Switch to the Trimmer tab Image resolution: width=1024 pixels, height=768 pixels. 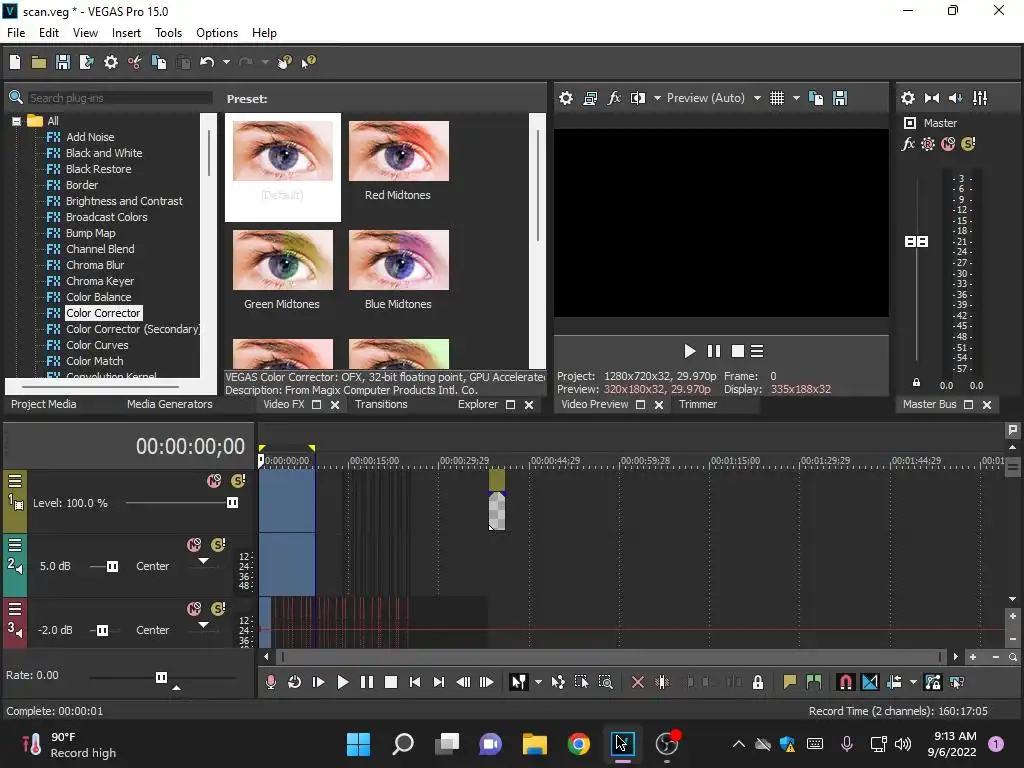[698, 404]
